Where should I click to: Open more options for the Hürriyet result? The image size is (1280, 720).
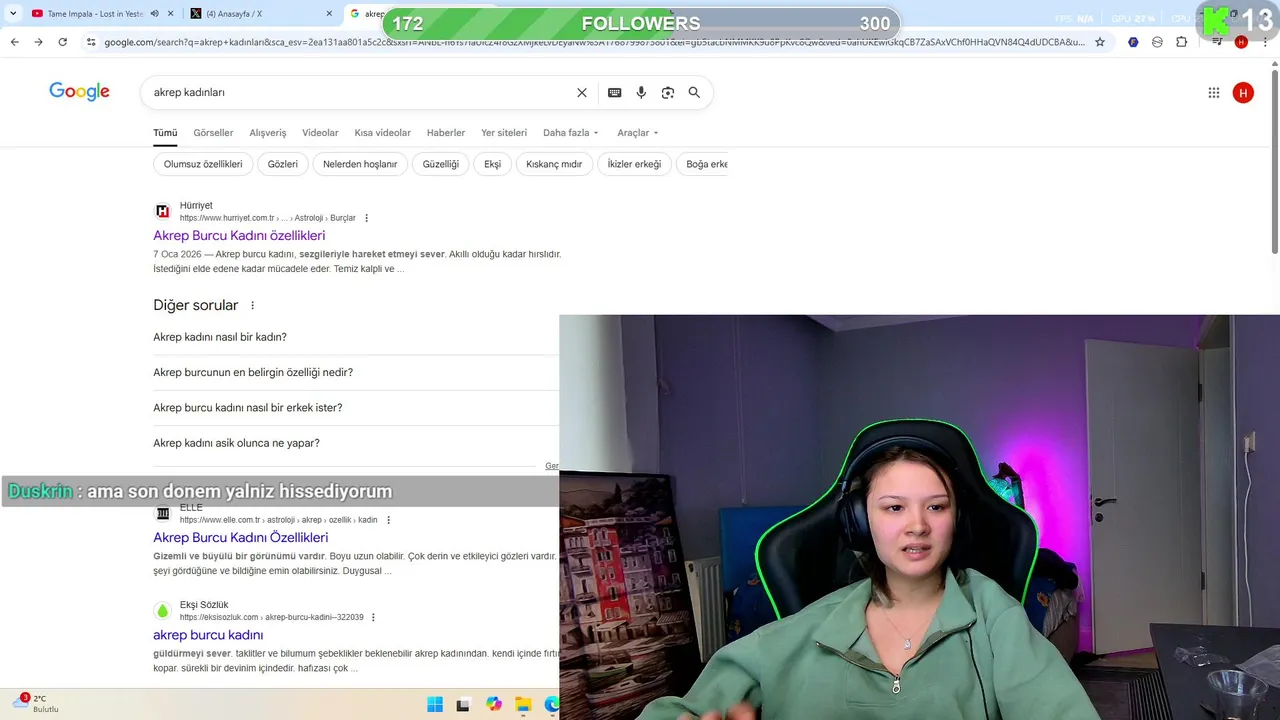tap(366, 218)
